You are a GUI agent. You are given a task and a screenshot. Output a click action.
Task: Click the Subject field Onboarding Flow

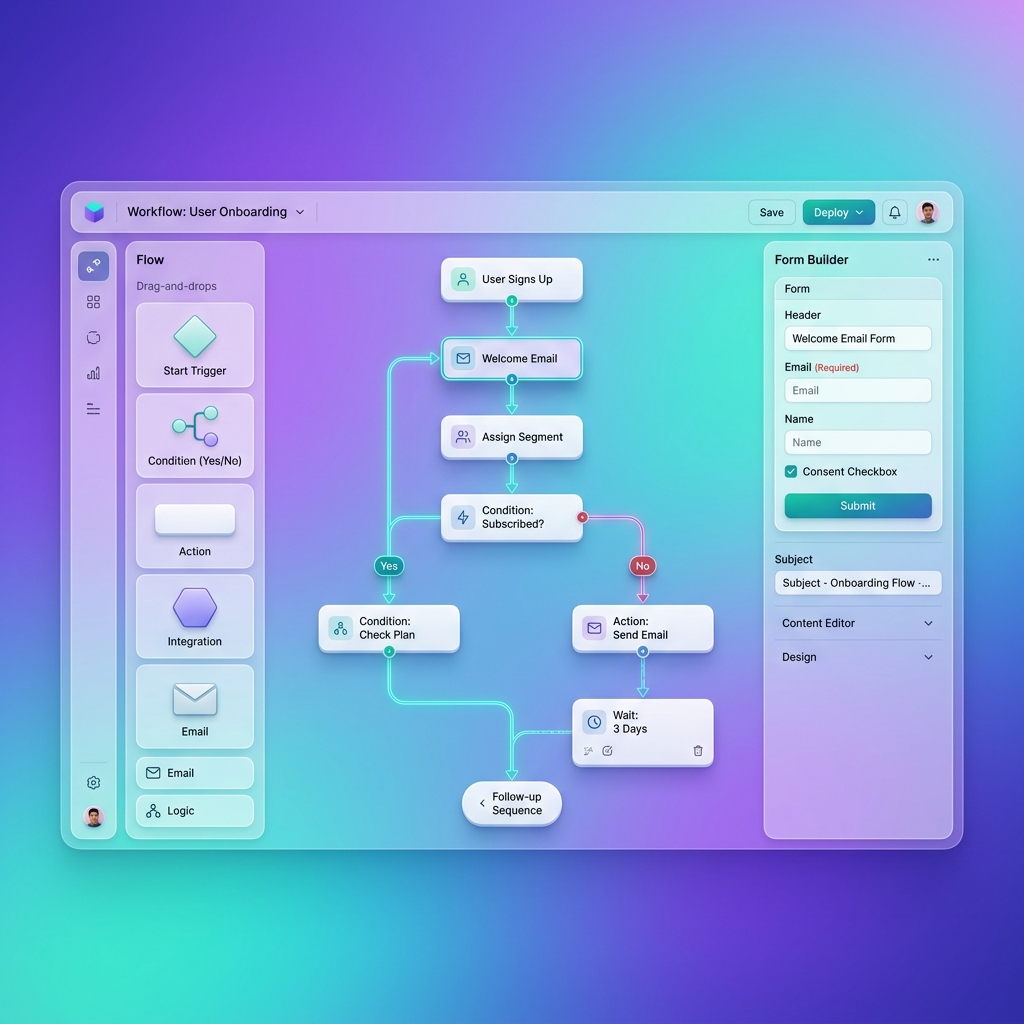(857, 583)
